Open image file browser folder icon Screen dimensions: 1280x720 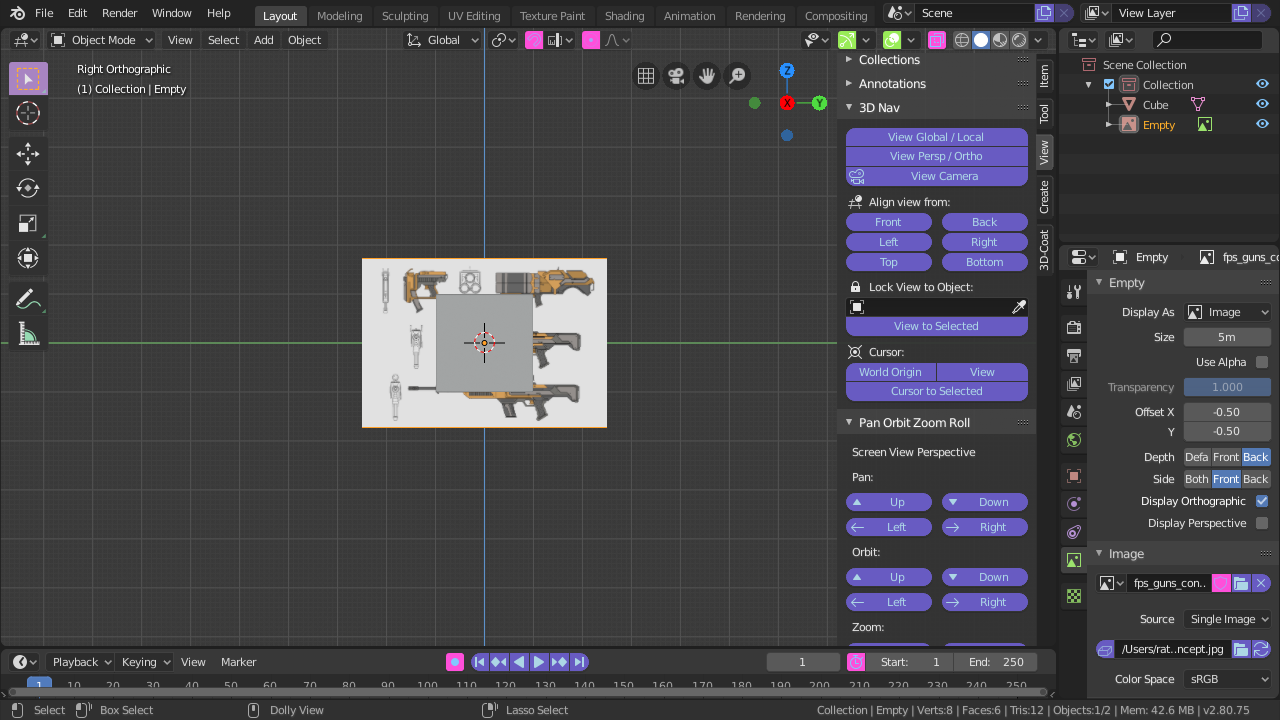coord(1241,649)
